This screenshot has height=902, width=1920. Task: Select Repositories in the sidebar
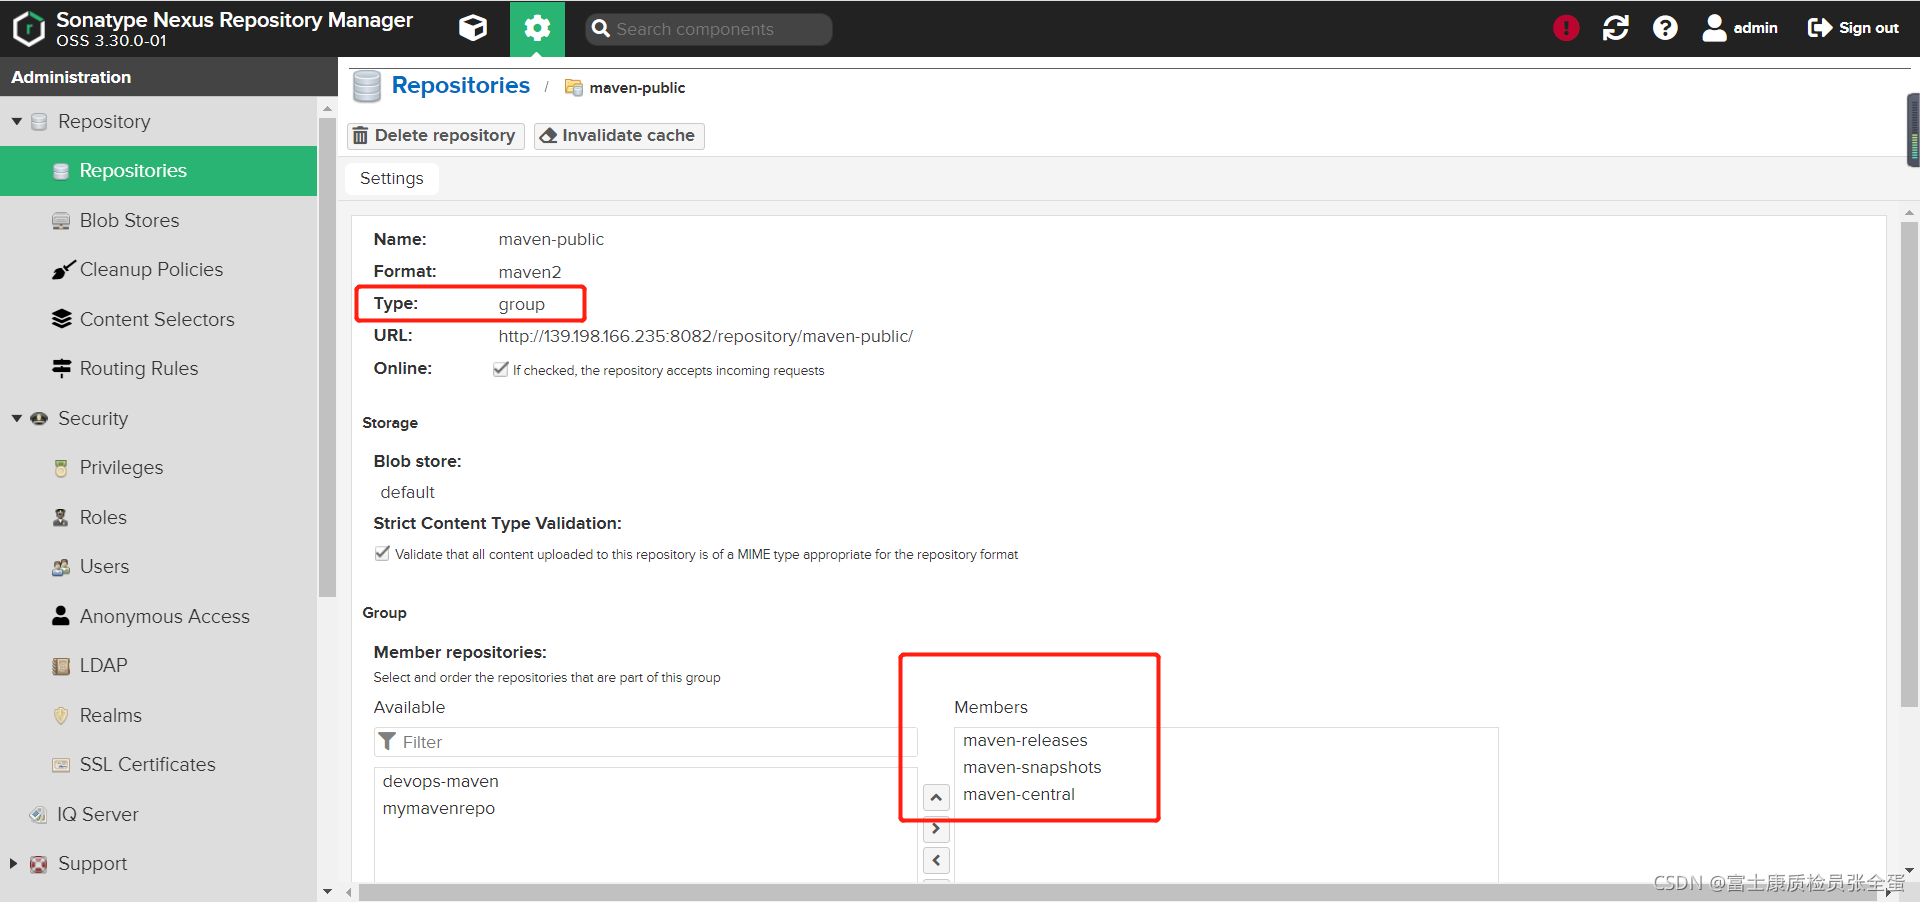coord(158,171)
